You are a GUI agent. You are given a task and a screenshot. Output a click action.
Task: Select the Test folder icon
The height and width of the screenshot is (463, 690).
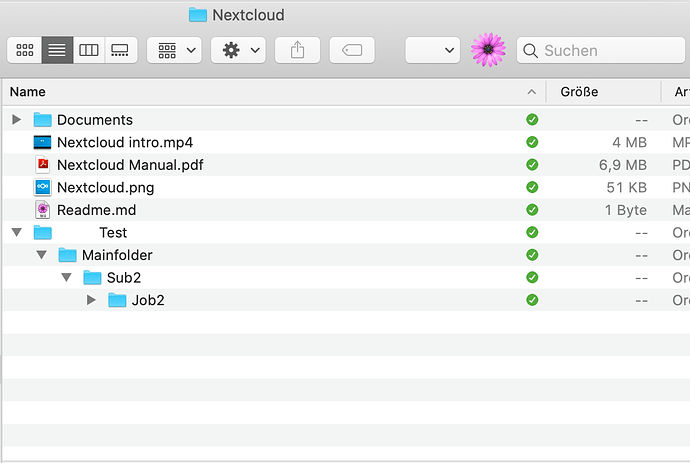[x=43, y=232]
